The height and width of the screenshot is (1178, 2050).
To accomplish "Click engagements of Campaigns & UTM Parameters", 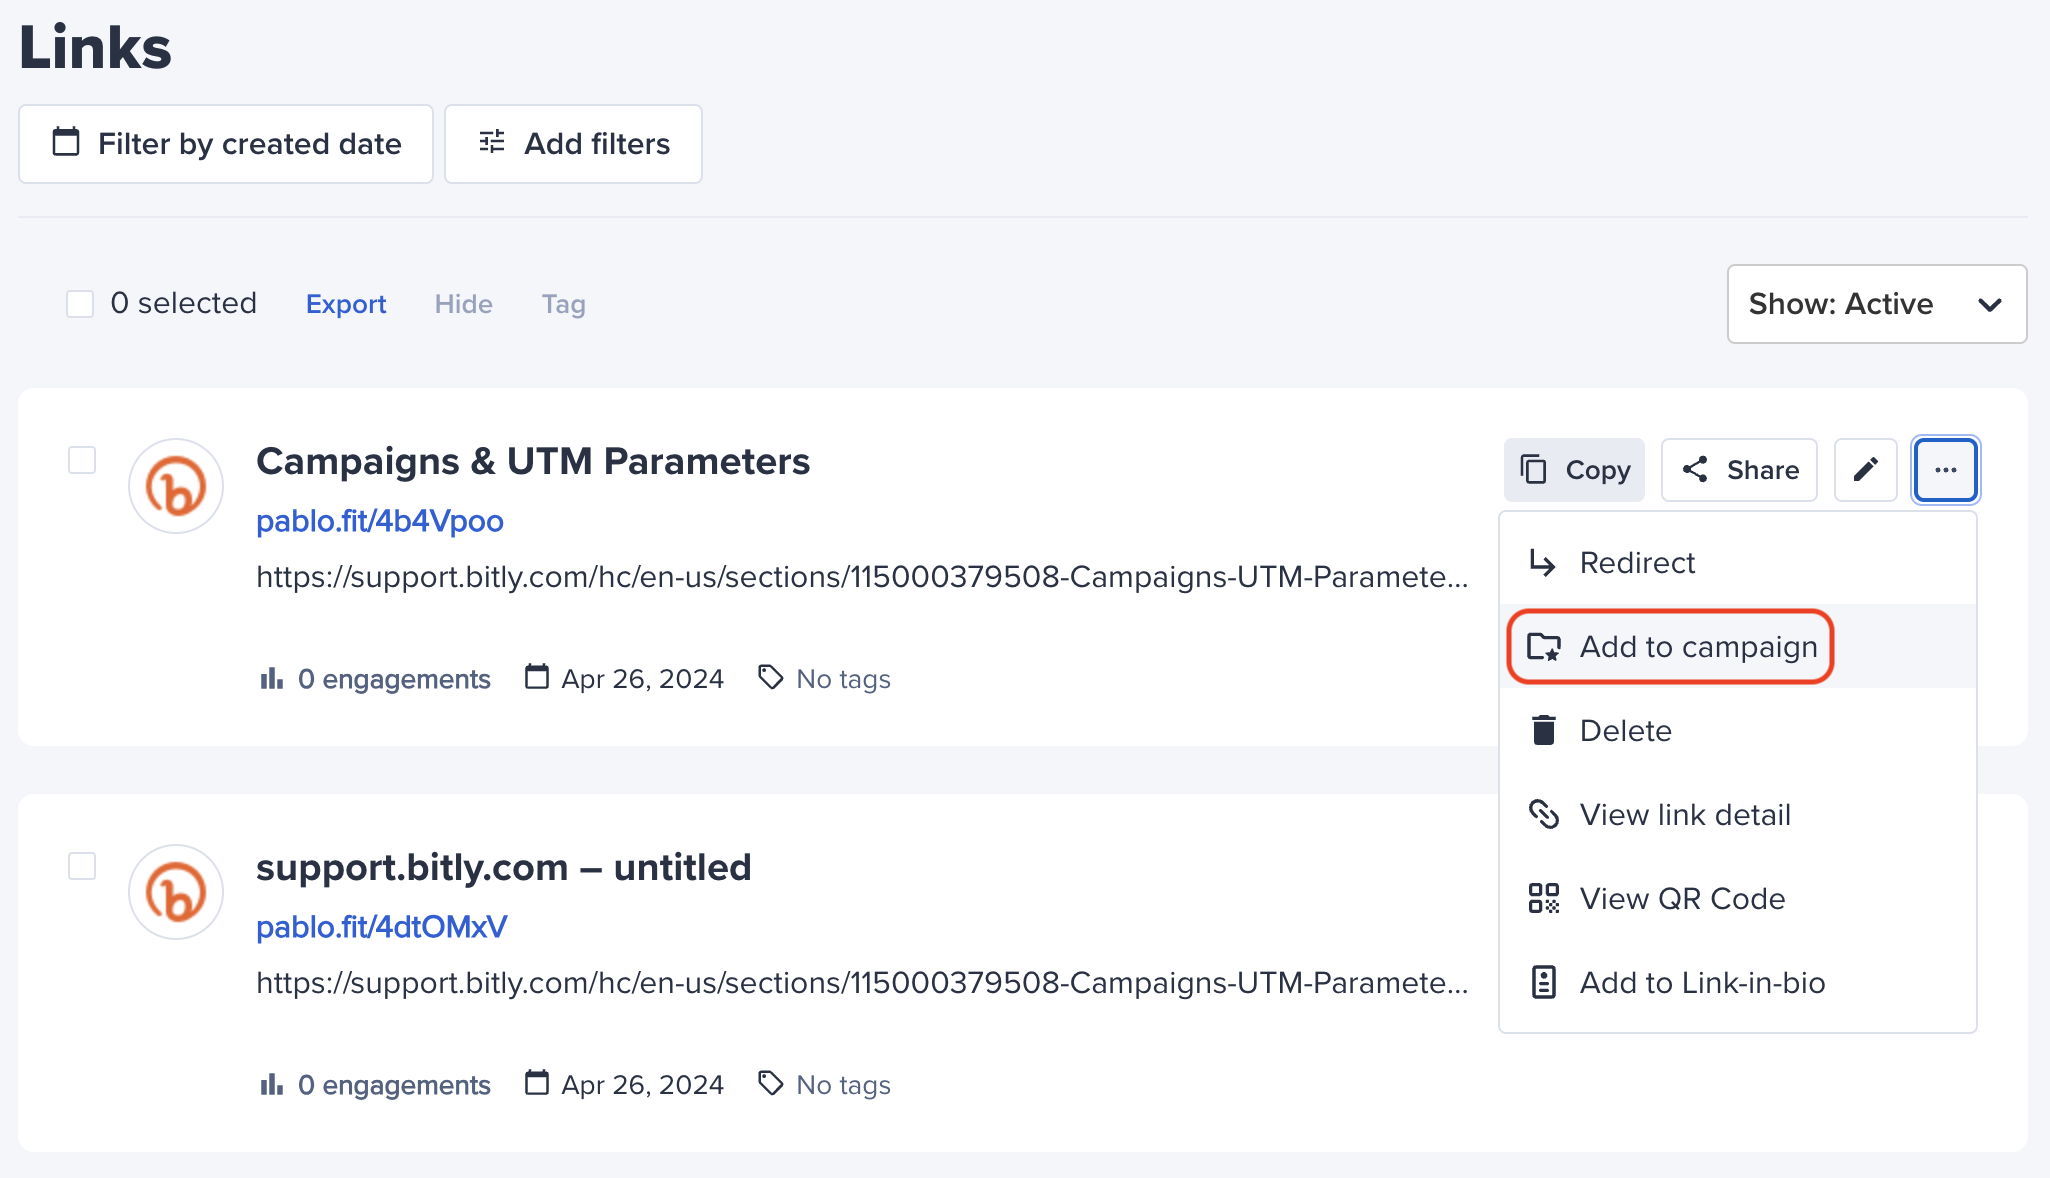I will [x=375, y=679].
